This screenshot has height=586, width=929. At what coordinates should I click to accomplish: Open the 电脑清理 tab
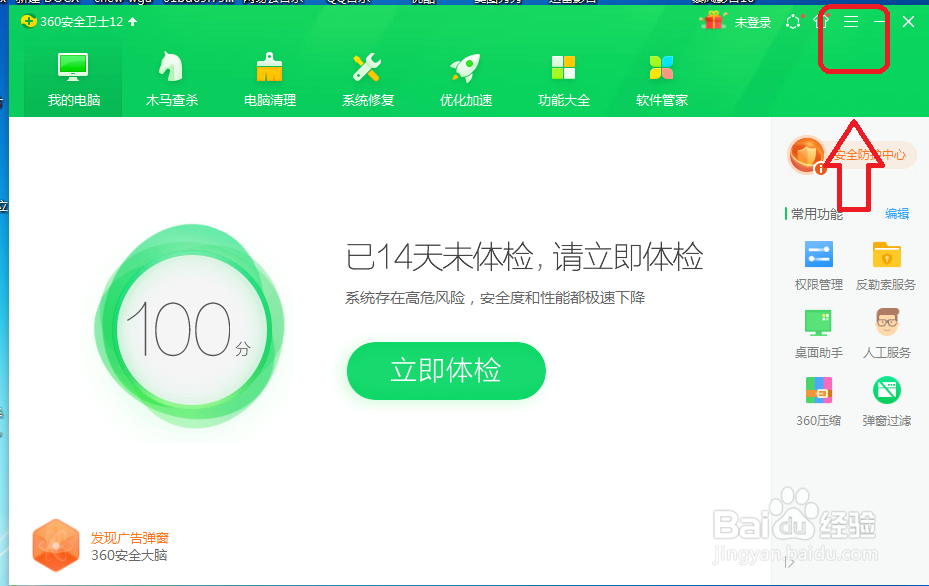coord(270,80)
